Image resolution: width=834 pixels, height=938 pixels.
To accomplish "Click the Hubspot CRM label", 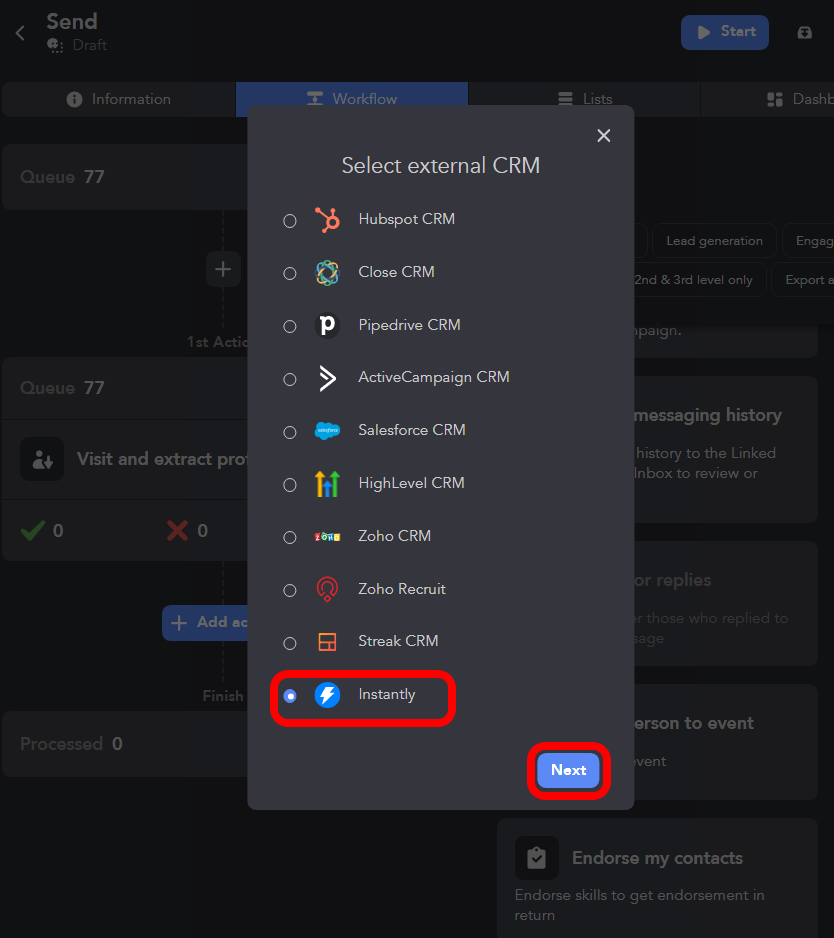I will coord(407,220).
